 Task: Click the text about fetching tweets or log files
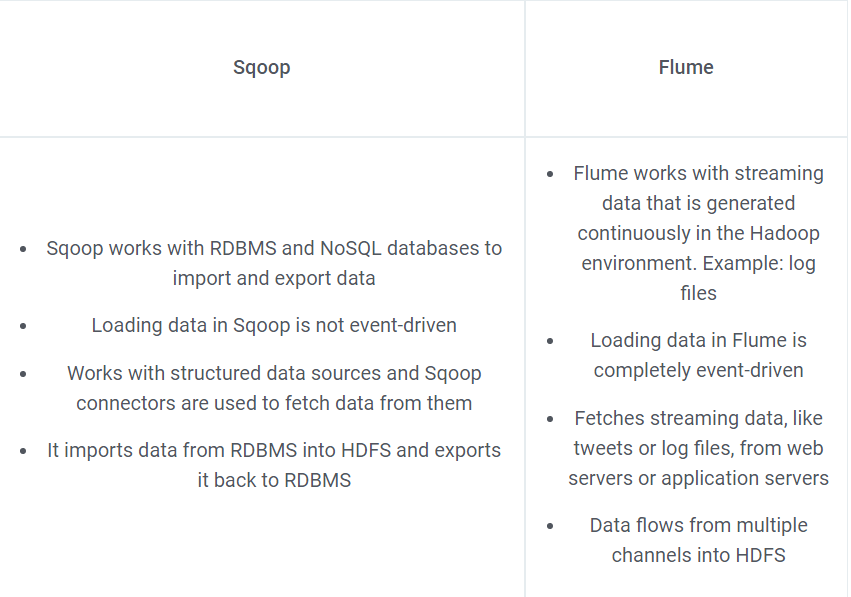(x=698, y=448)
